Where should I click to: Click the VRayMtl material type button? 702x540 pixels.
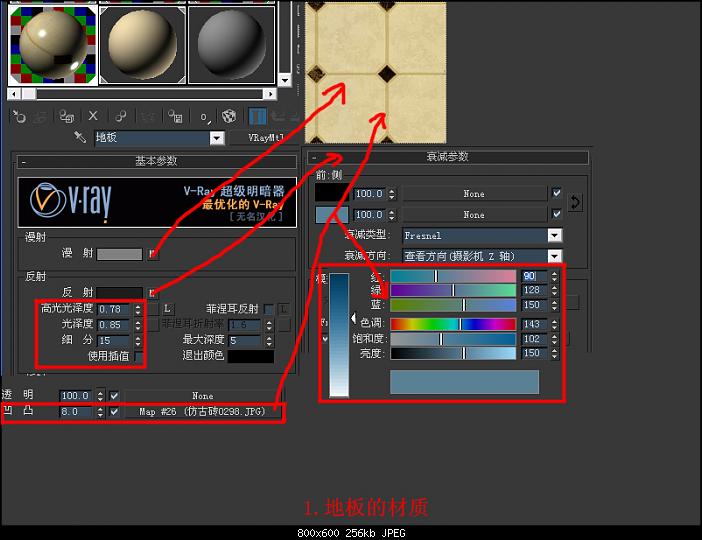click(265, 137)
